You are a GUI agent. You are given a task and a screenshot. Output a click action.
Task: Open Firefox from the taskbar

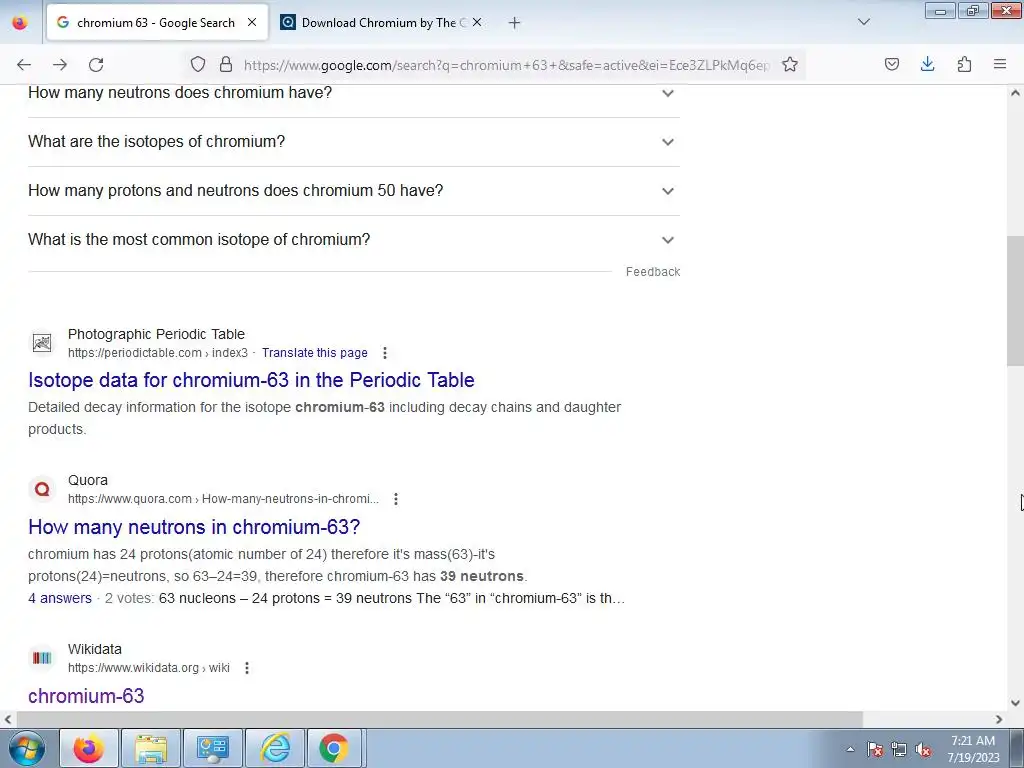coord(88,748)
